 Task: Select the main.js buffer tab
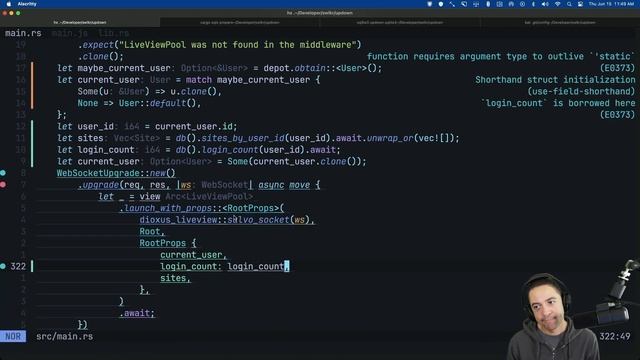(x=69, y=33)
